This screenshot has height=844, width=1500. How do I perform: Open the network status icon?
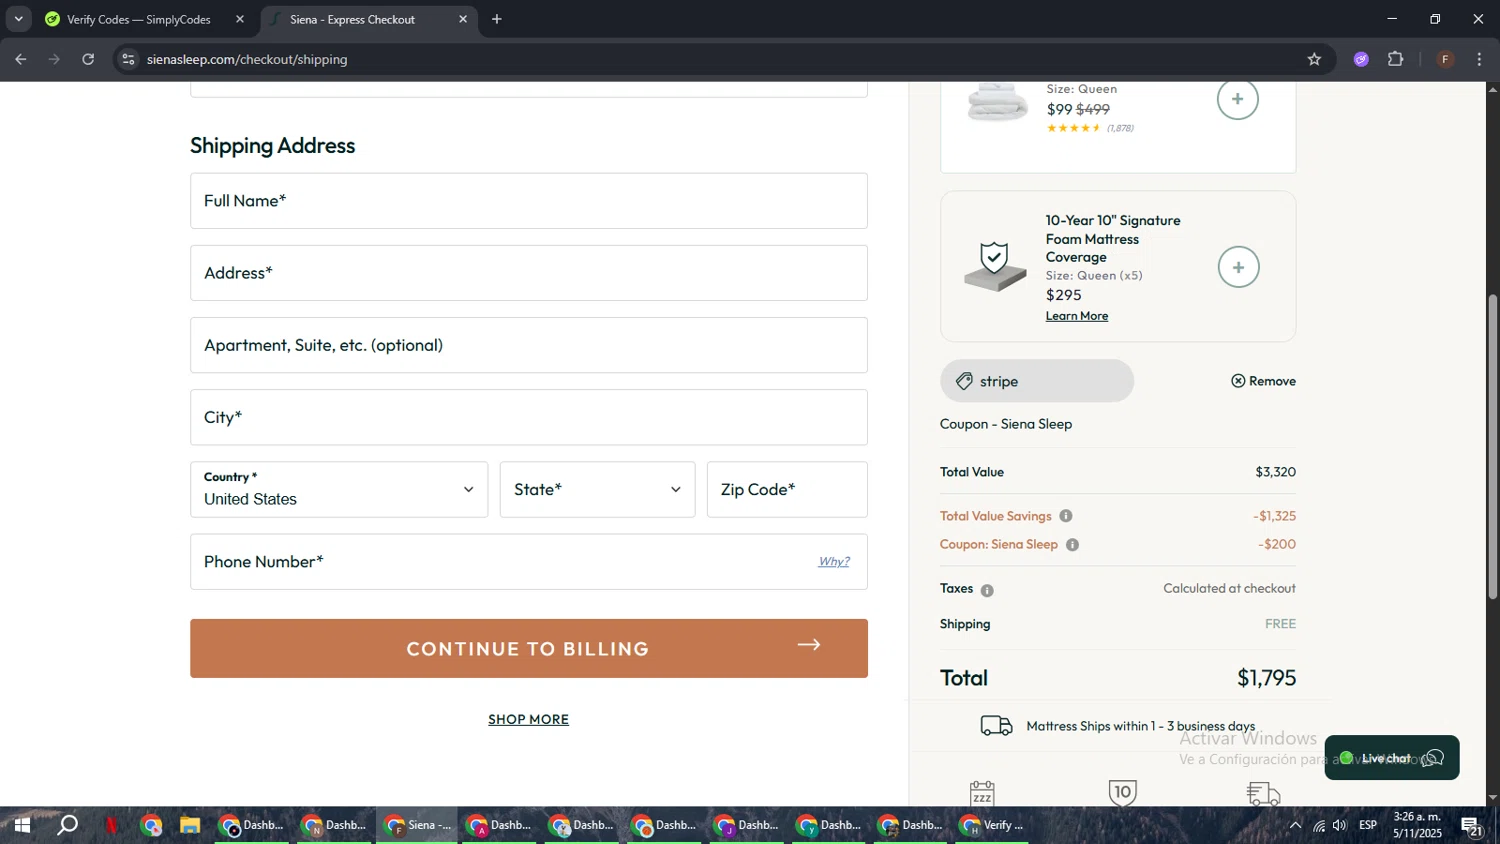[1319, 825]
